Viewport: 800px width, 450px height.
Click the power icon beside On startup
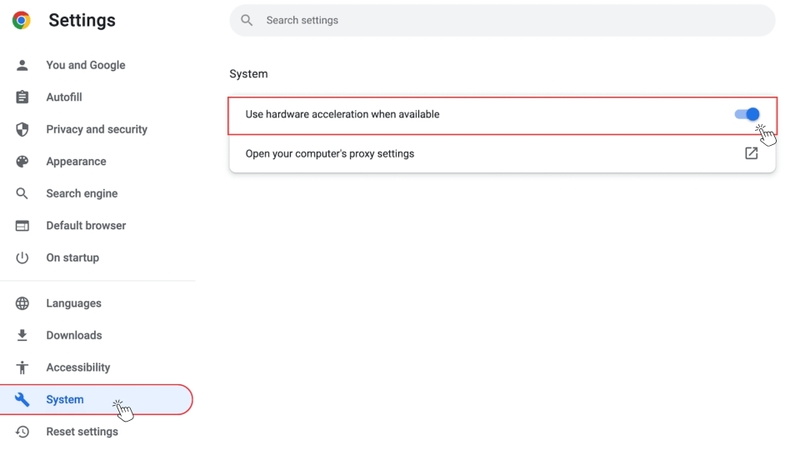[22, 258]
